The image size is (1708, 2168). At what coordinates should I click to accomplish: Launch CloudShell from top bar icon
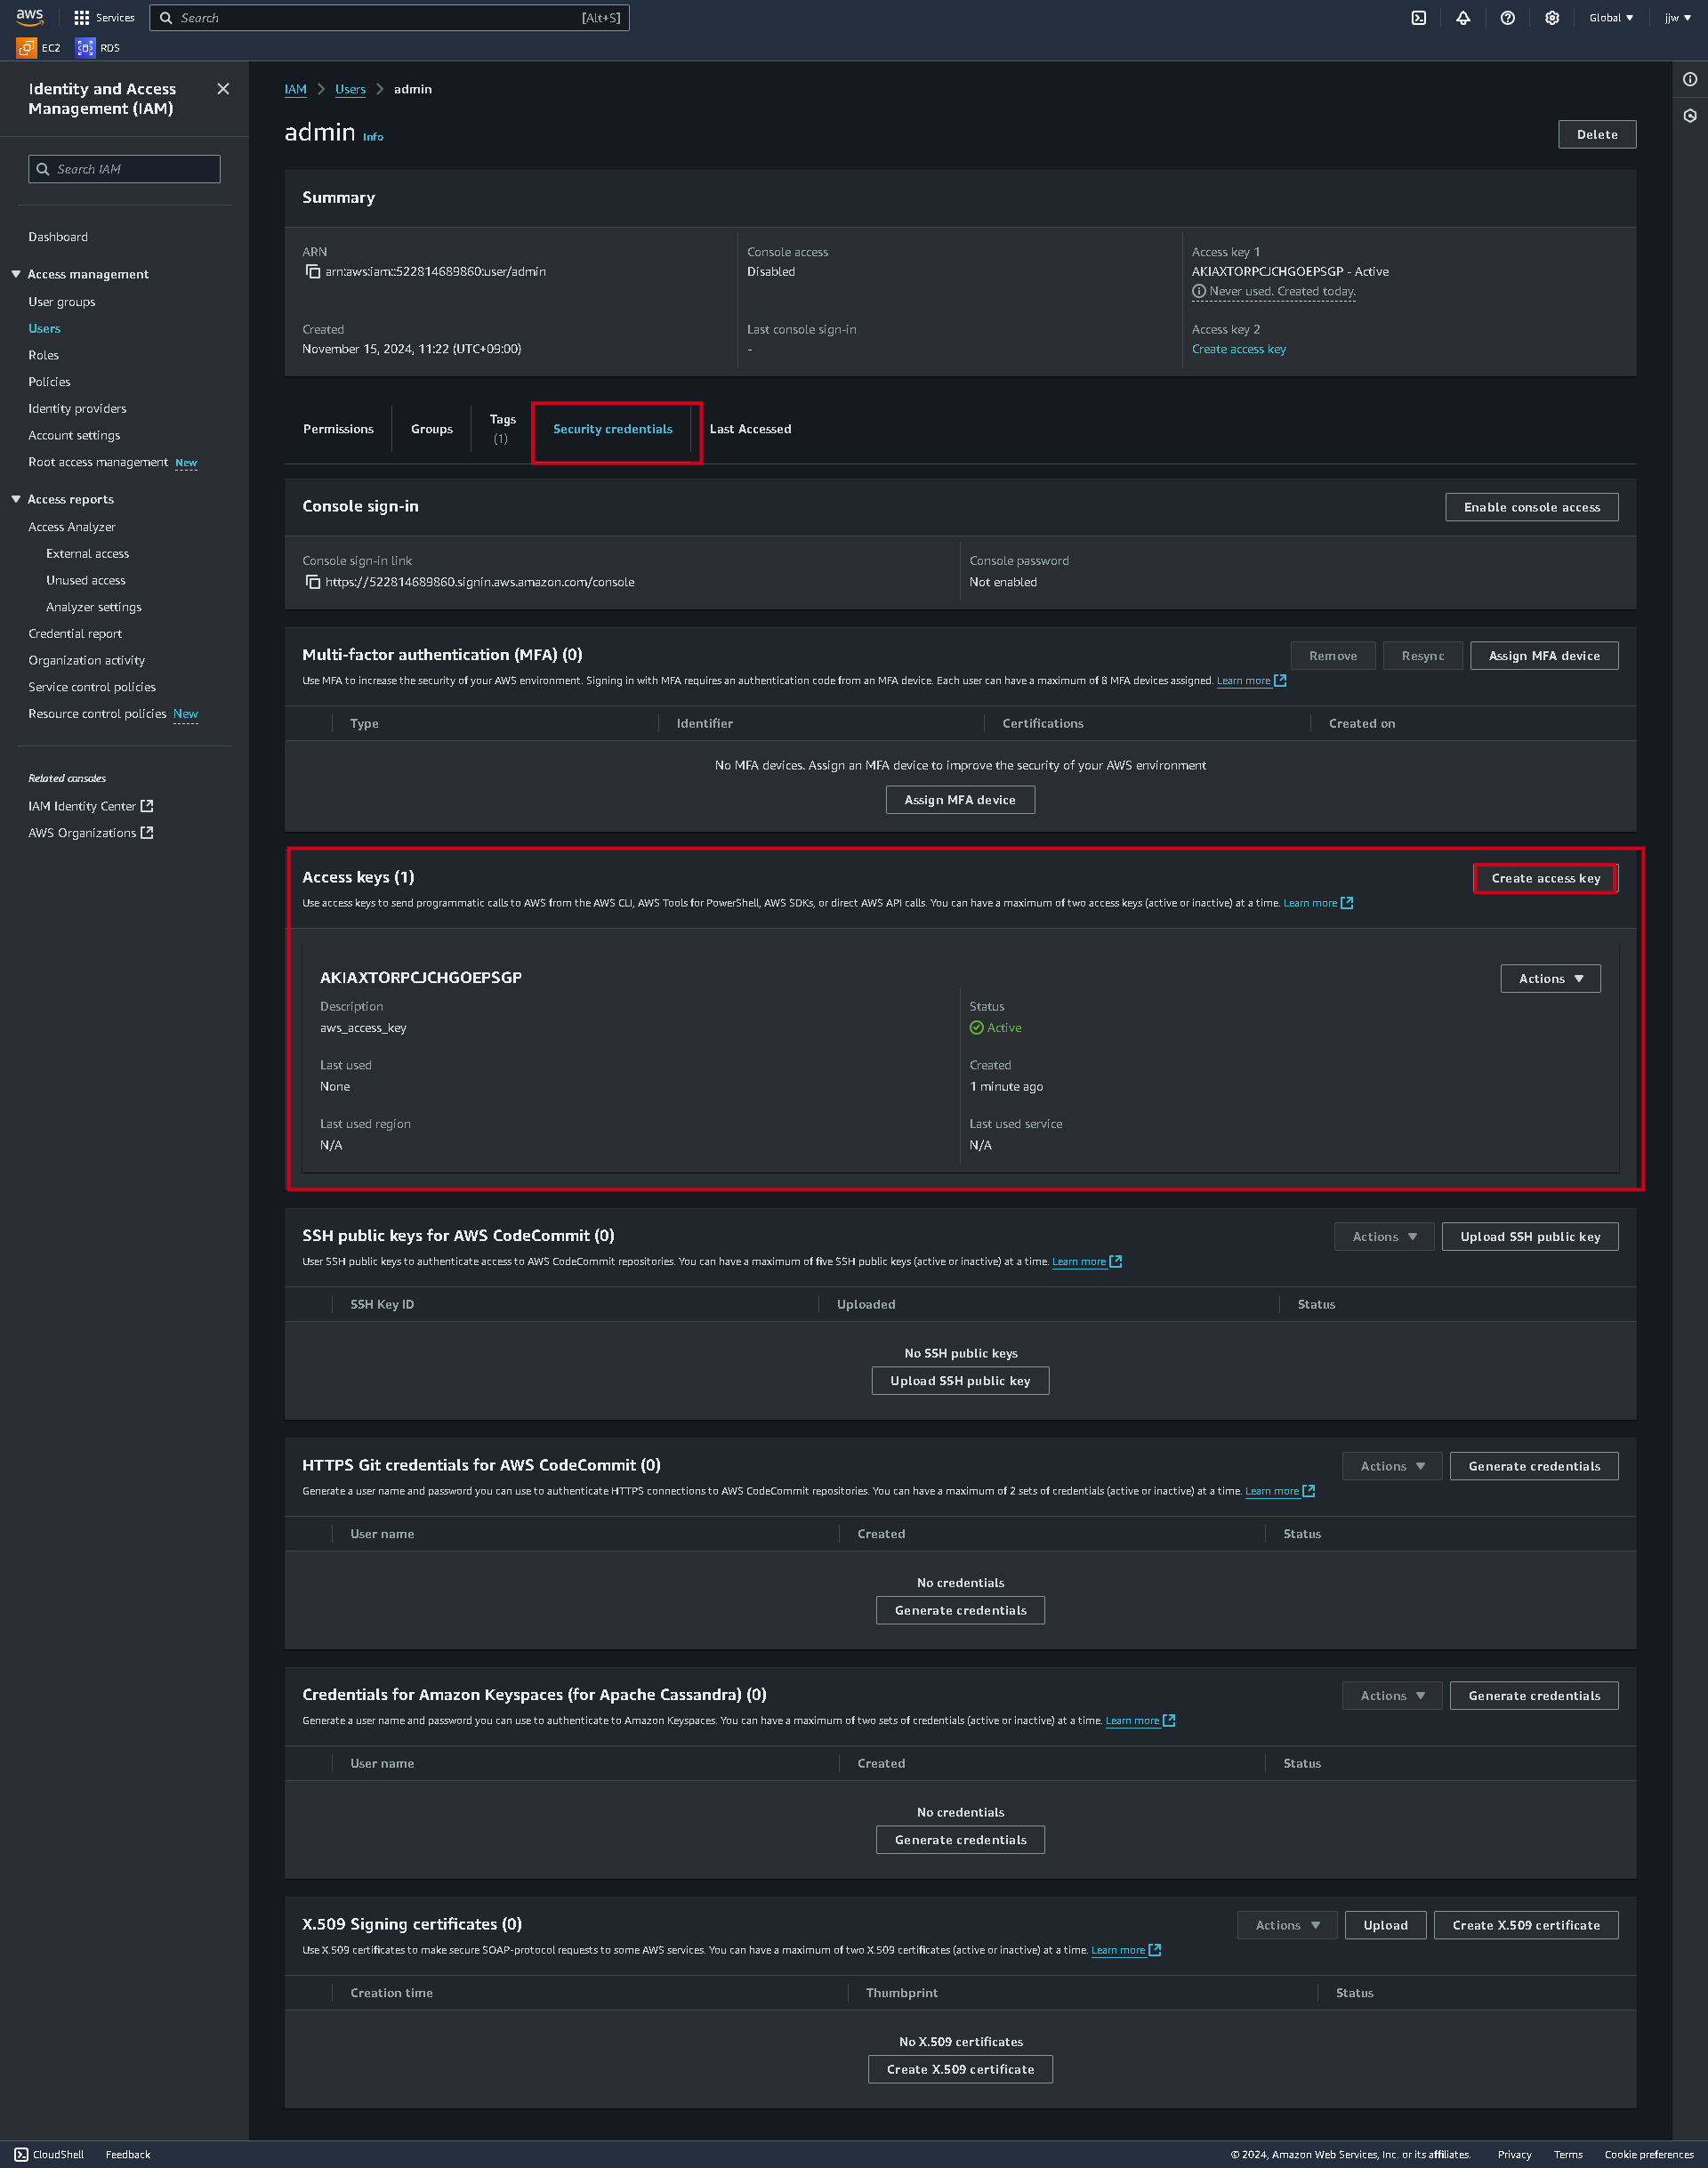click(1418, 18)
